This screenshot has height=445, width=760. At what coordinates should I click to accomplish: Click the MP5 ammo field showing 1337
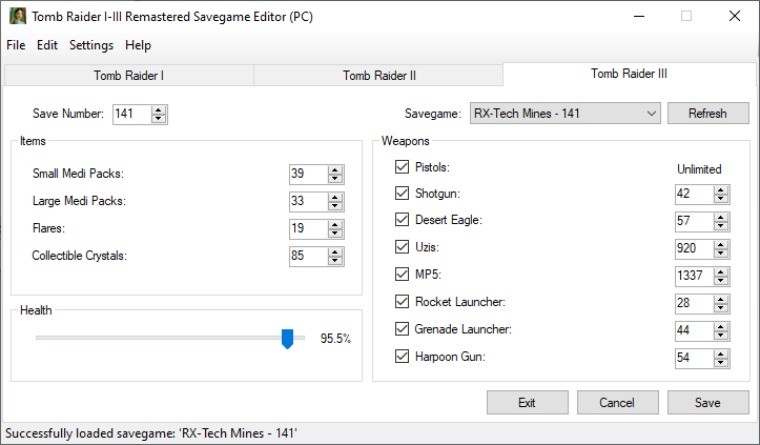pyautogui.click(x=694, y=276)
